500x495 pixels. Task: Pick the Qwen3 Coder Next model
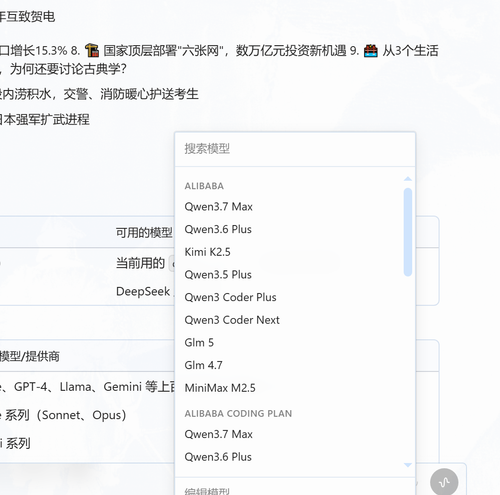click(232, 320)
